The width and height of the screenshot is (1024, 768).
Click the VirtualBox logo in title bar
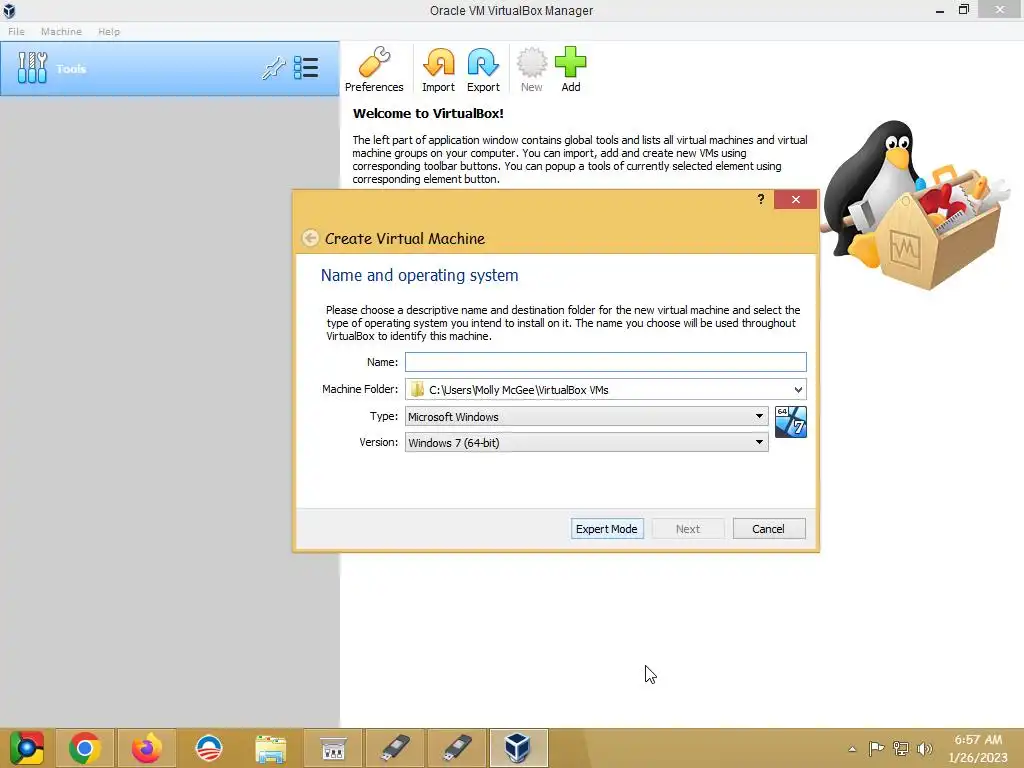pyautogui.click(x=9, y=10)
